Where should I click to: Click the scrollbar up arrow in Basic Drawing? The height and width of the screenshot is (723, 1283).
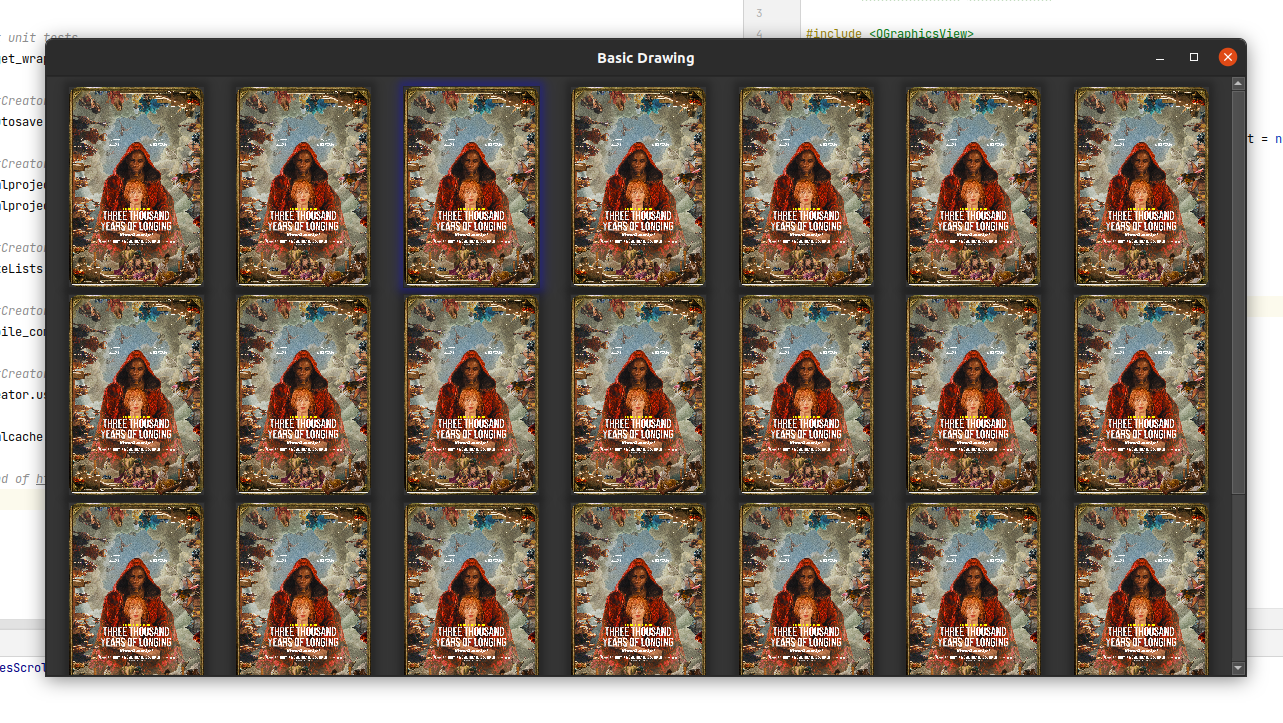(1238, 84)
